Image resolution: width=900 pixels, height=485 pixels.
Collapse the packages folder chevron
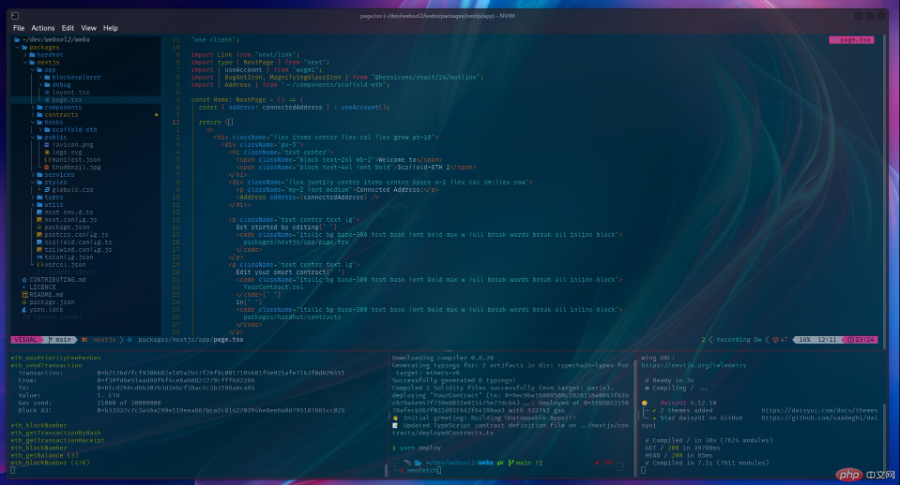click(x=18, y=47)
